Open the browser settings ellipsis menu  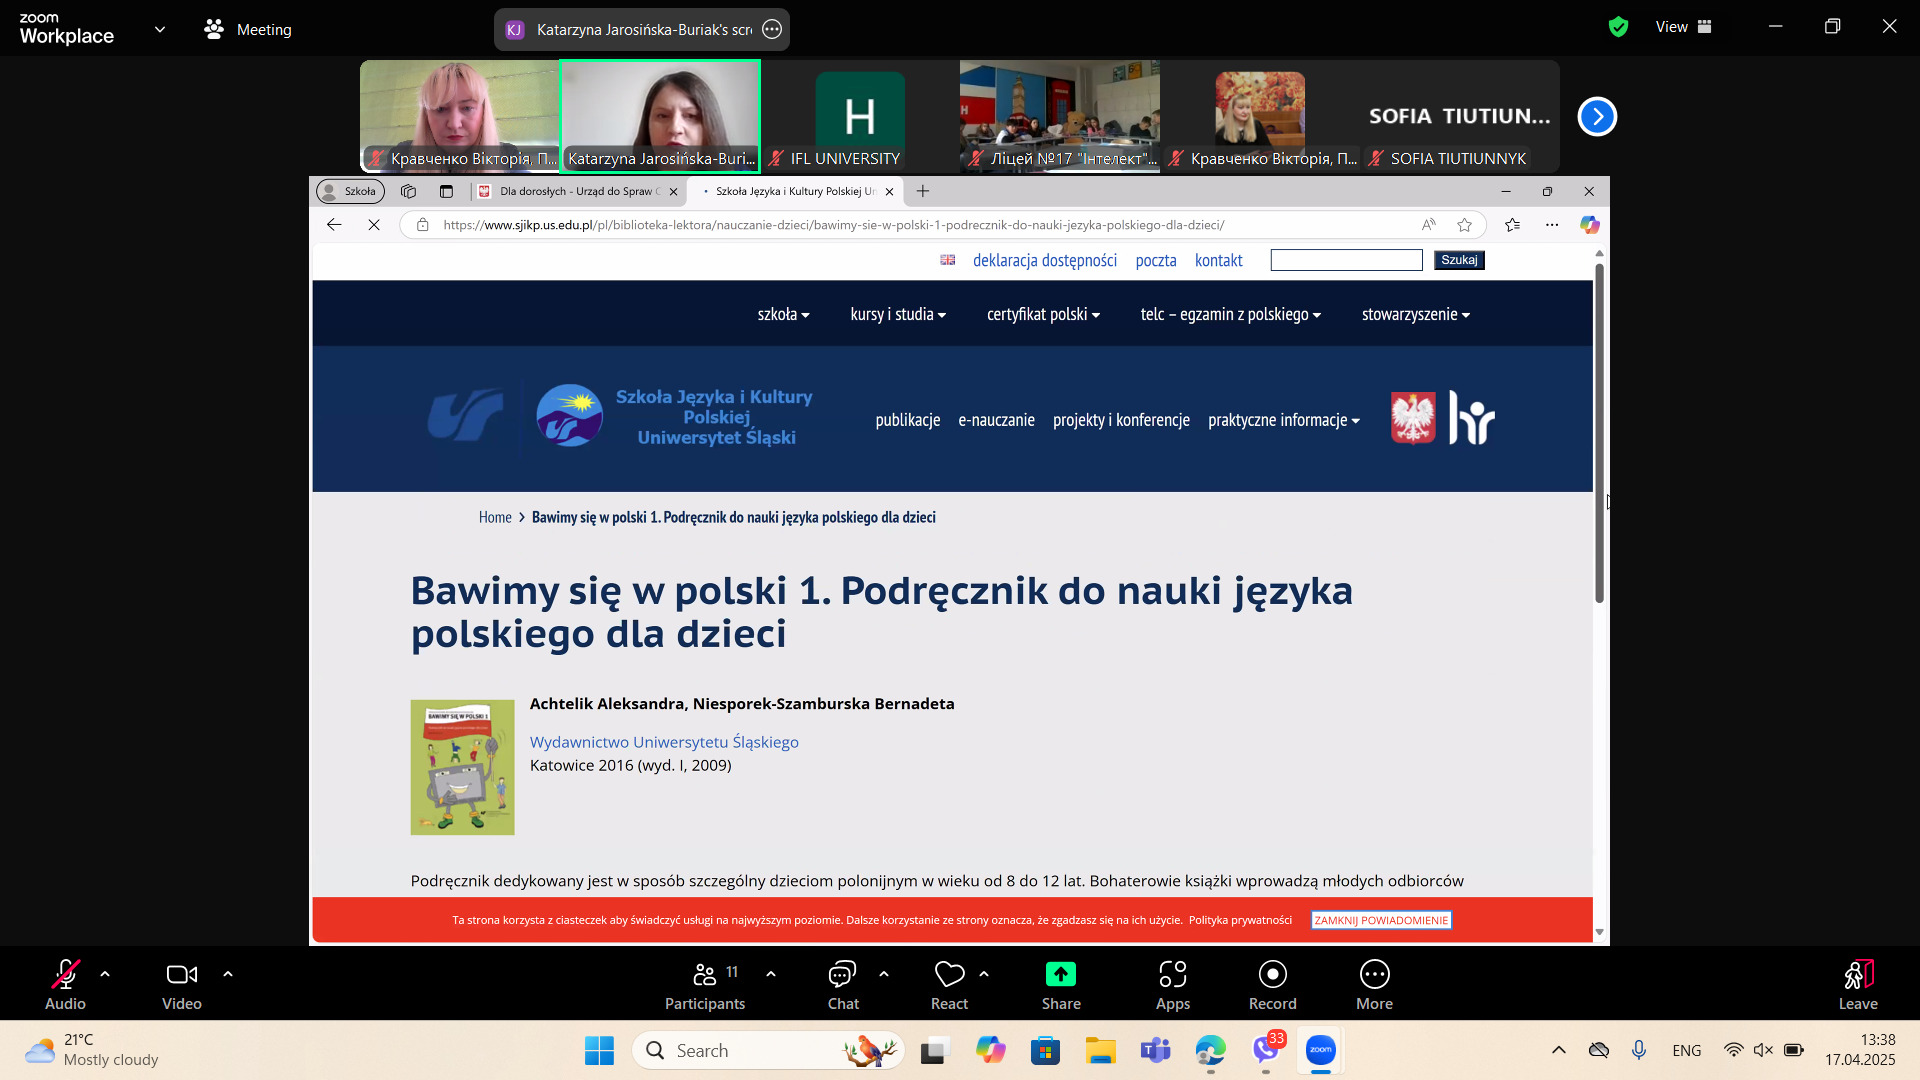click(x=1552, y=225)
